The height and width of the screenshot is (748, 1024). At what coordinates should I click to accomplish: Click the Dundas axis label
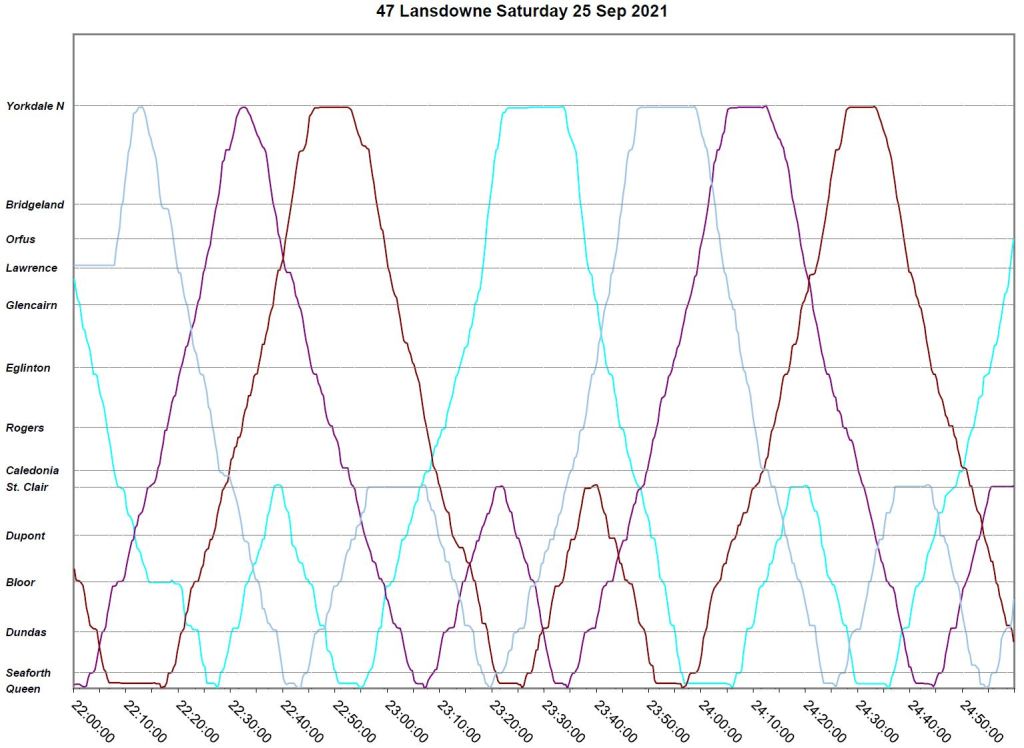25,632
